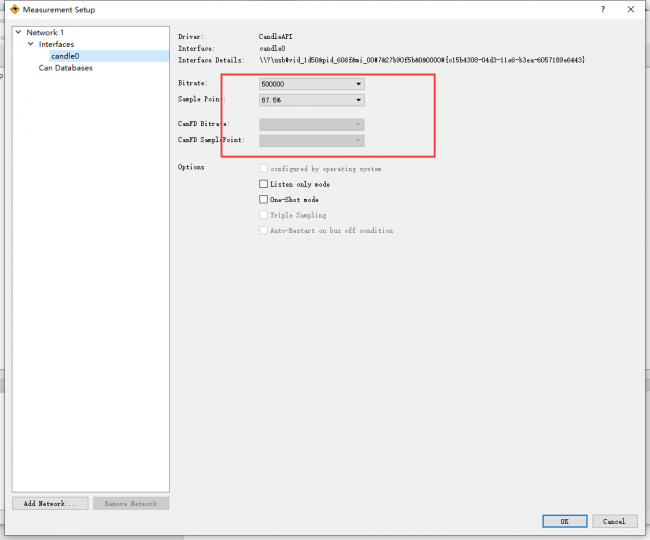Click the question mark help icon
Image resolution: width=650 pixels, height=540 pixels.
[x=603, y=9]
